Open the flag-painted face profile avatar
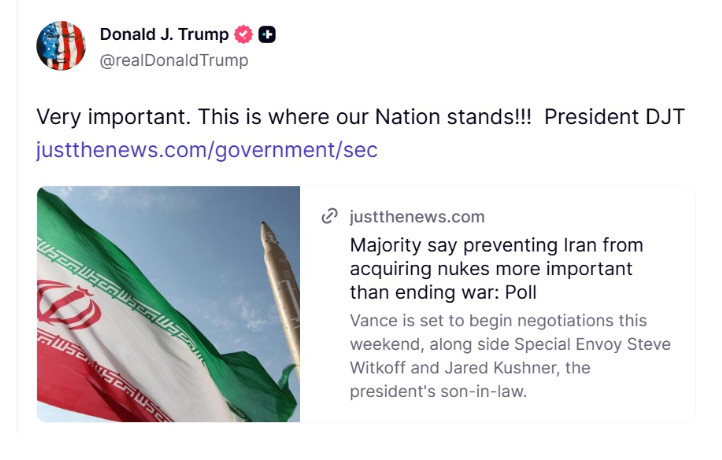This screenshot has width=722, height=460. coord(61,46)
